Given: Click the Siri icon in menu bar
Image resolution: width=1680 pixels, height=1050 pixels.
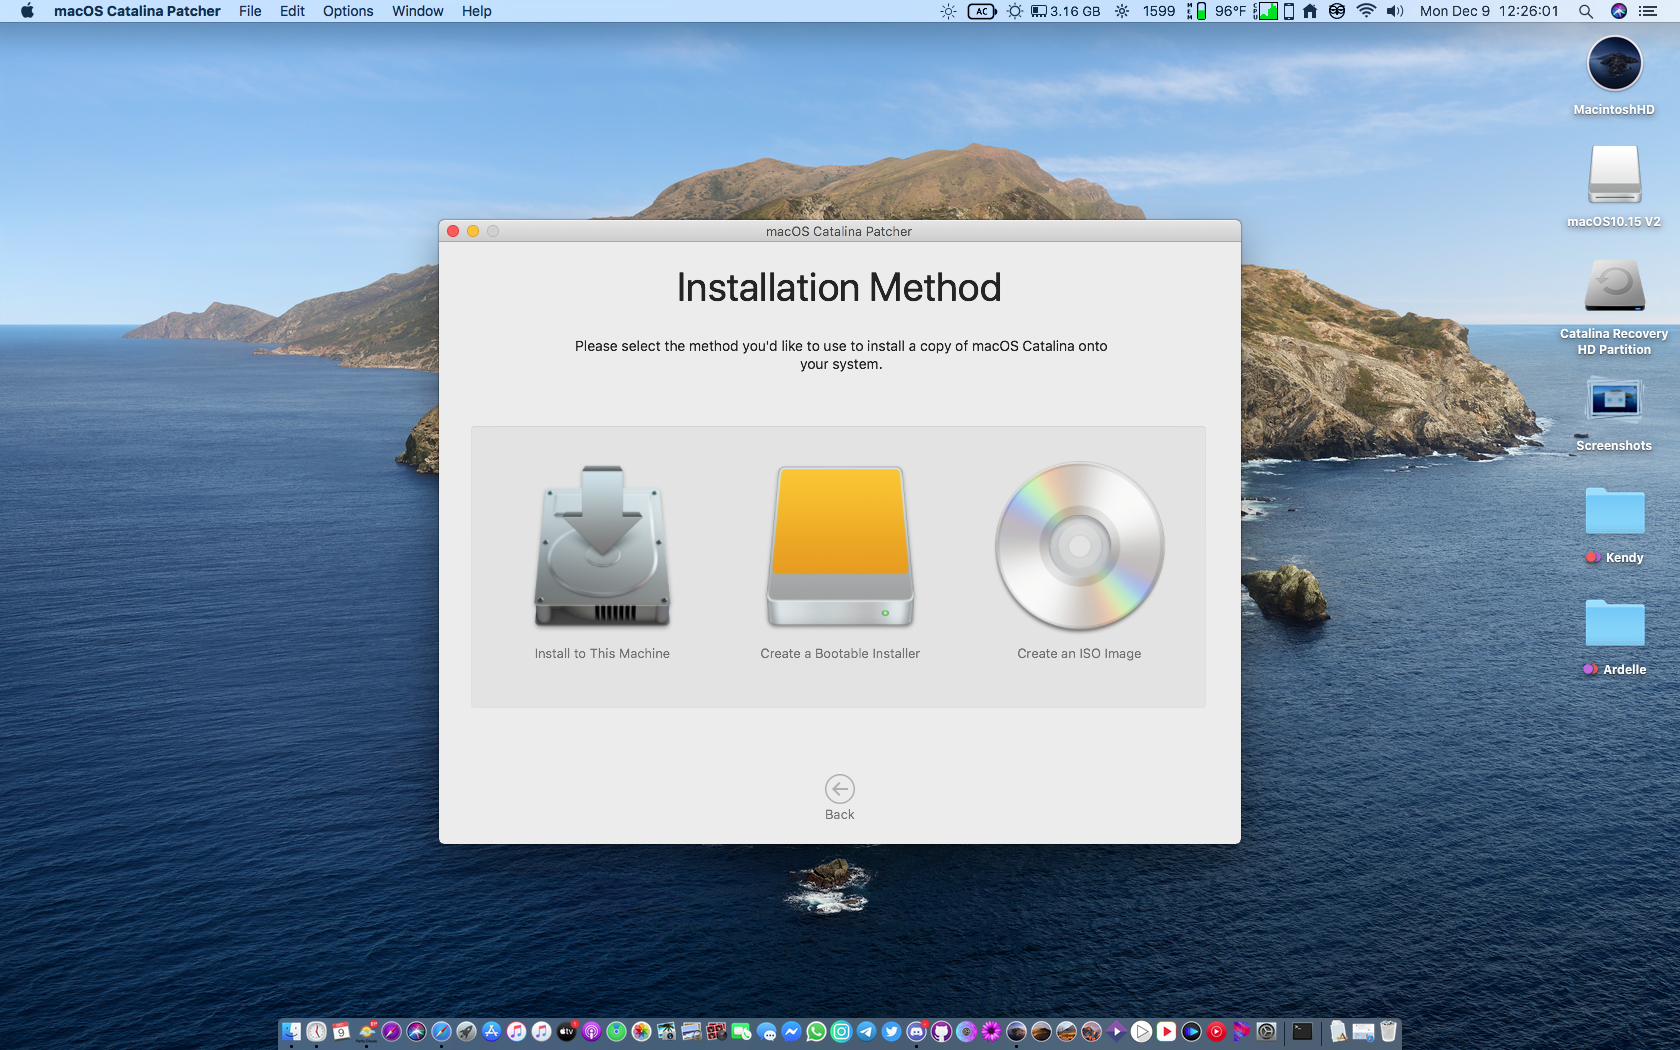Looking at the screenshot, I should pyautogui.click(x=1619, y=11).
